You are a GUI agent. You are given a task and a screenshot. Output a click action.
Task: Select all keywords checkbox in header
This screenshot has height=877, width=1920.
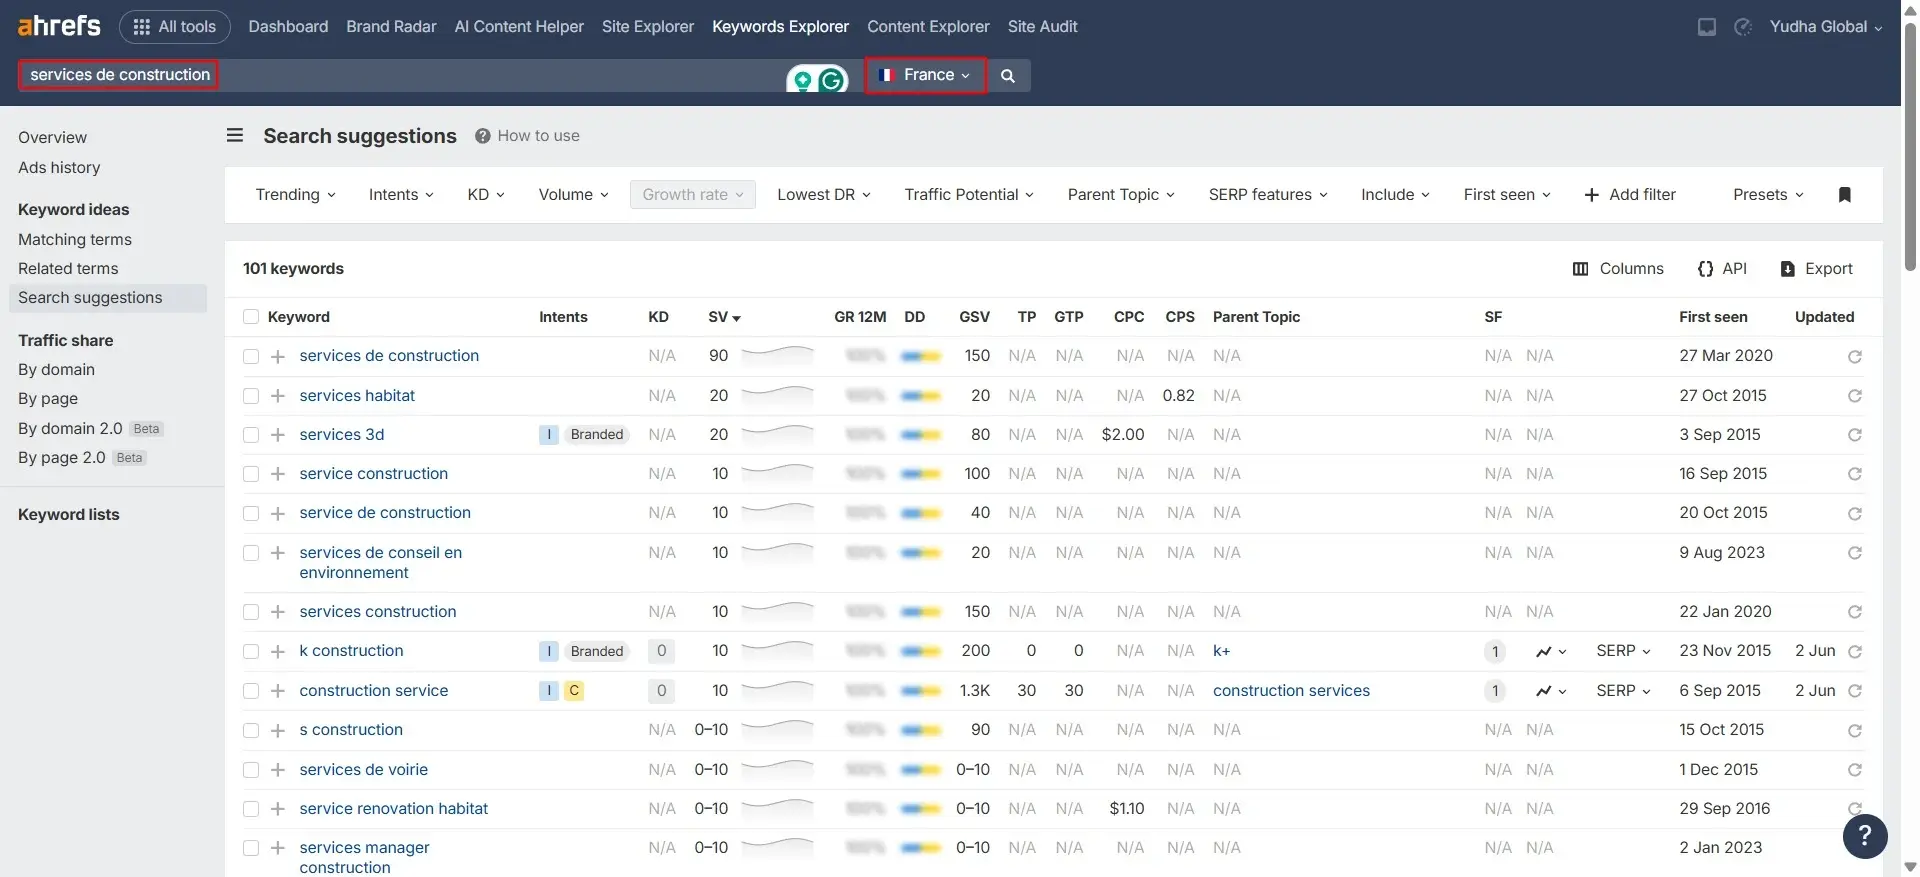[251, 317]
